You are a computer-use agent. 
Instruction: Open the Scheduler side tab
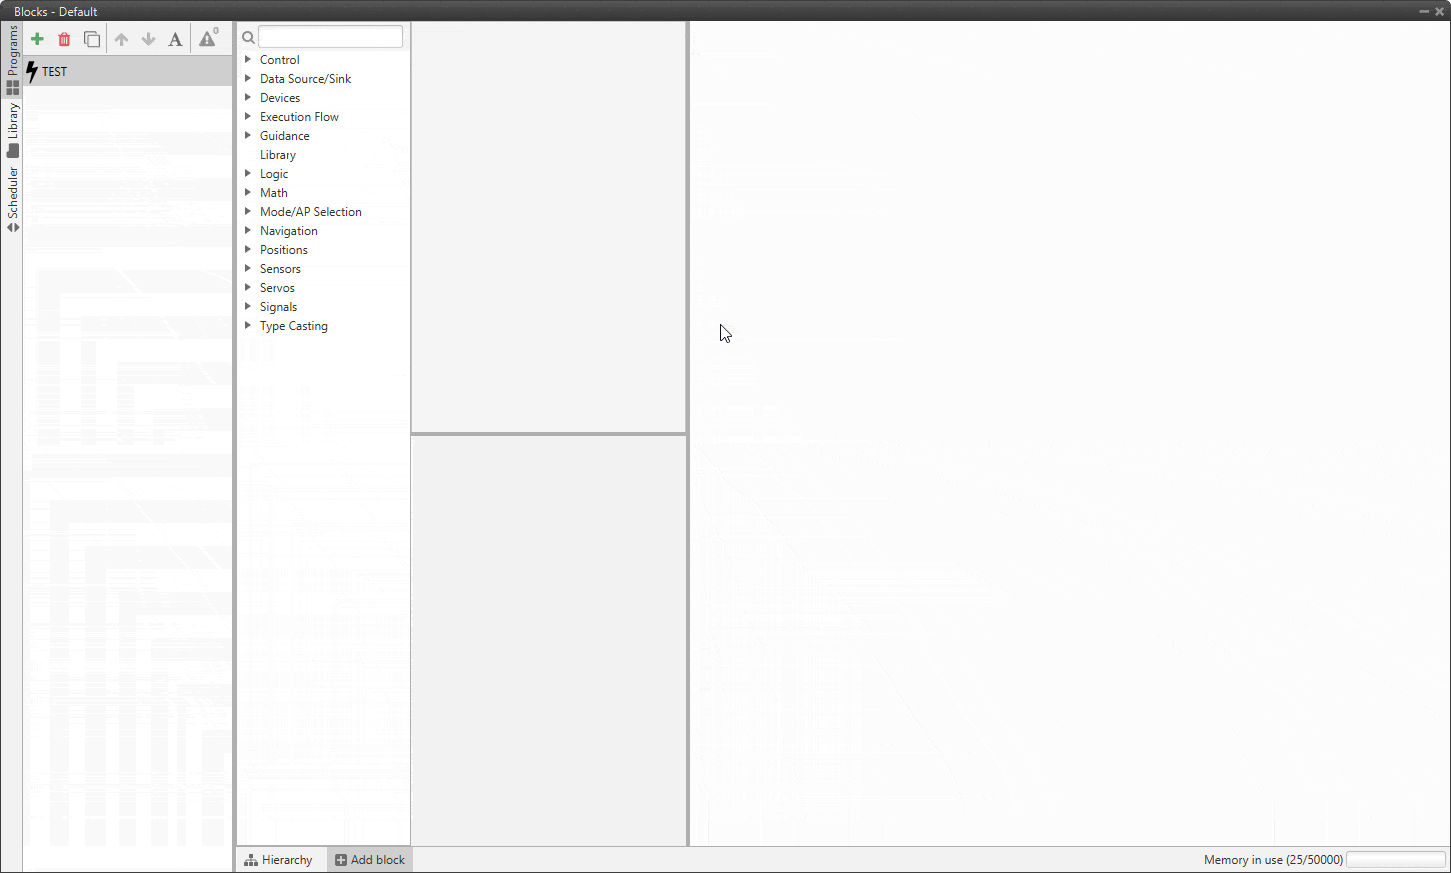12,199
